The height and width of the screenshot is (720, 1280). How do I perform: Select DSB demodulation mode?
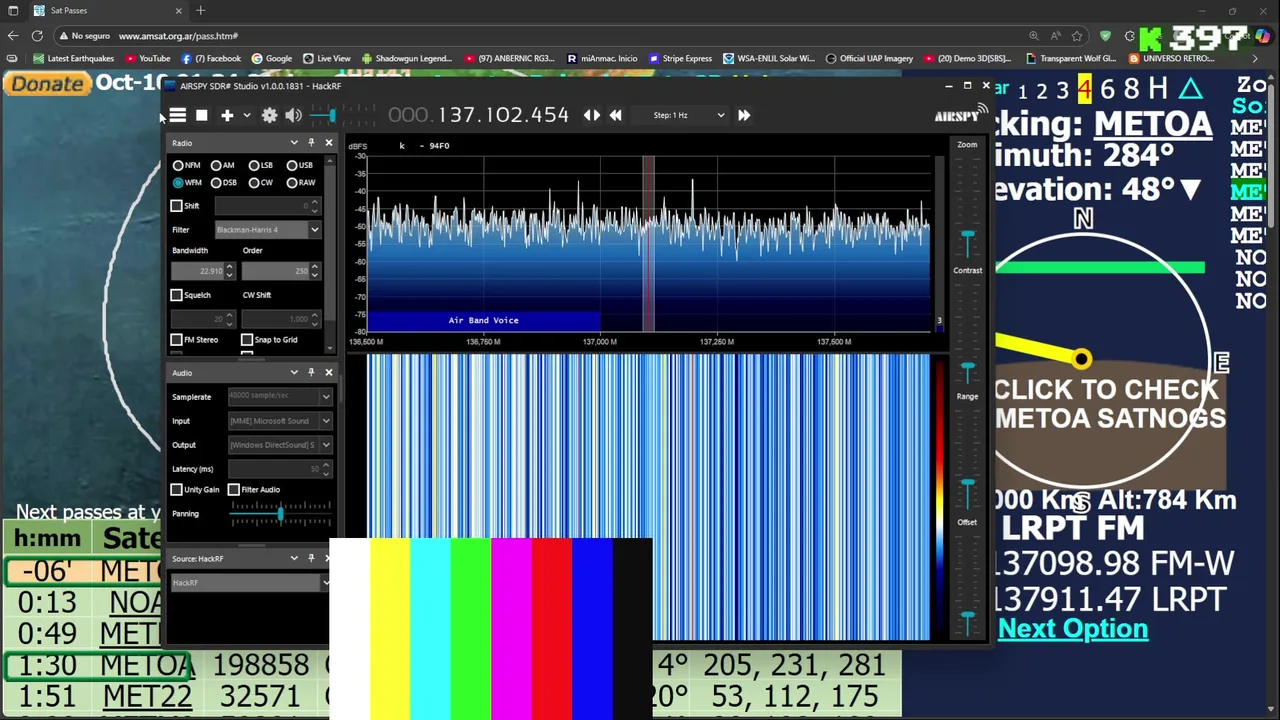tap(223, 183)
